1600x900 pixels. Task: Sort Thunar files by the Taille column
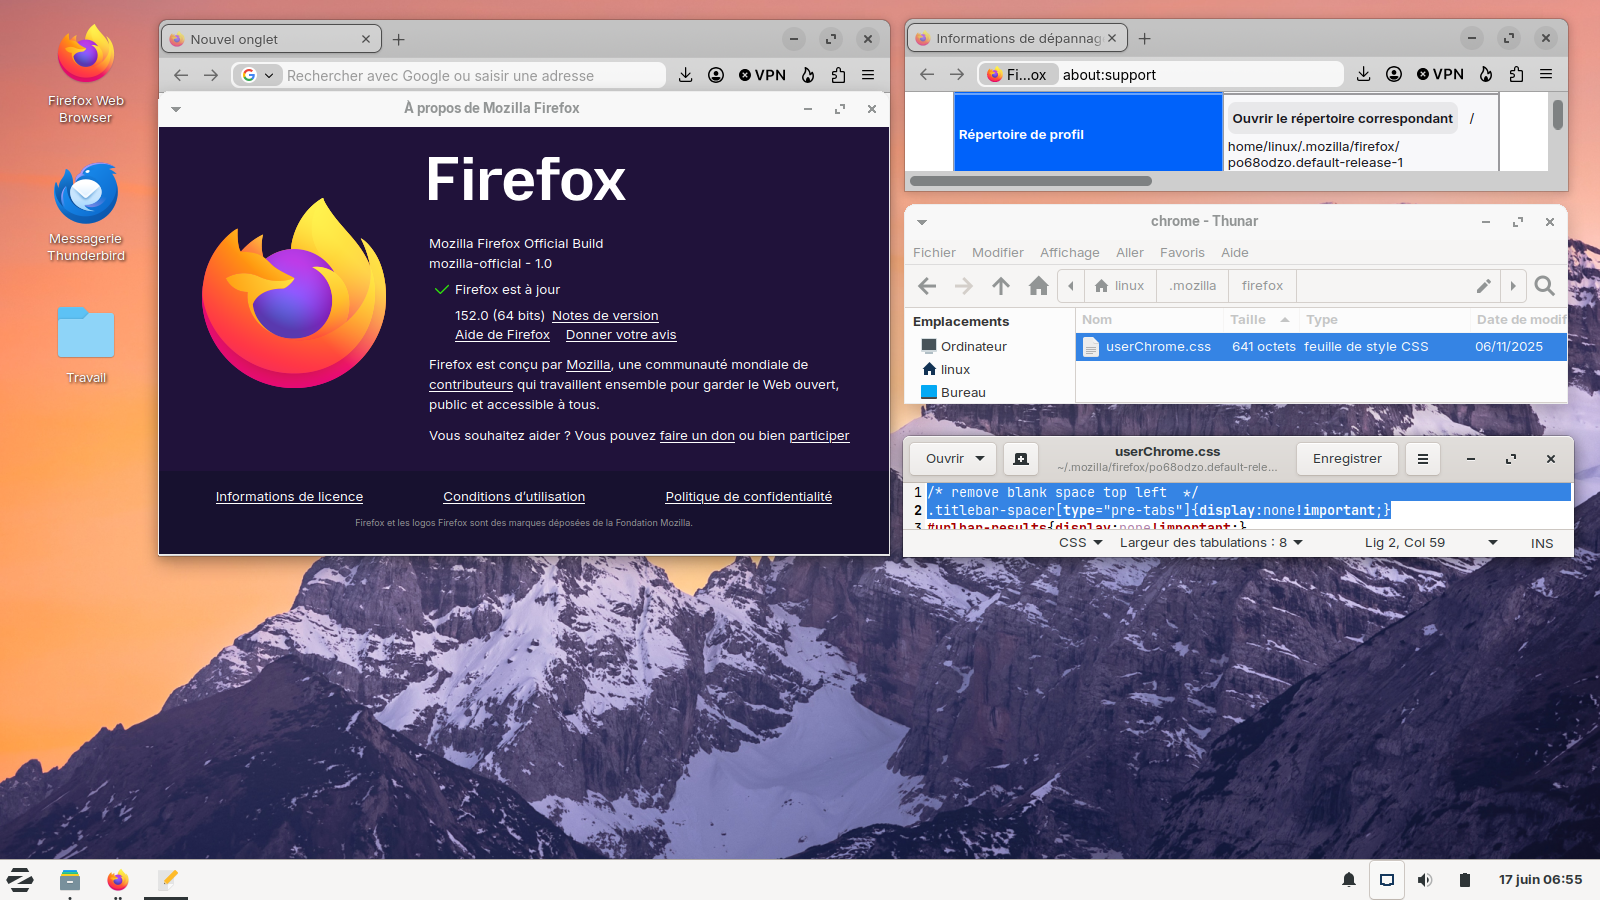[1259, 320]
